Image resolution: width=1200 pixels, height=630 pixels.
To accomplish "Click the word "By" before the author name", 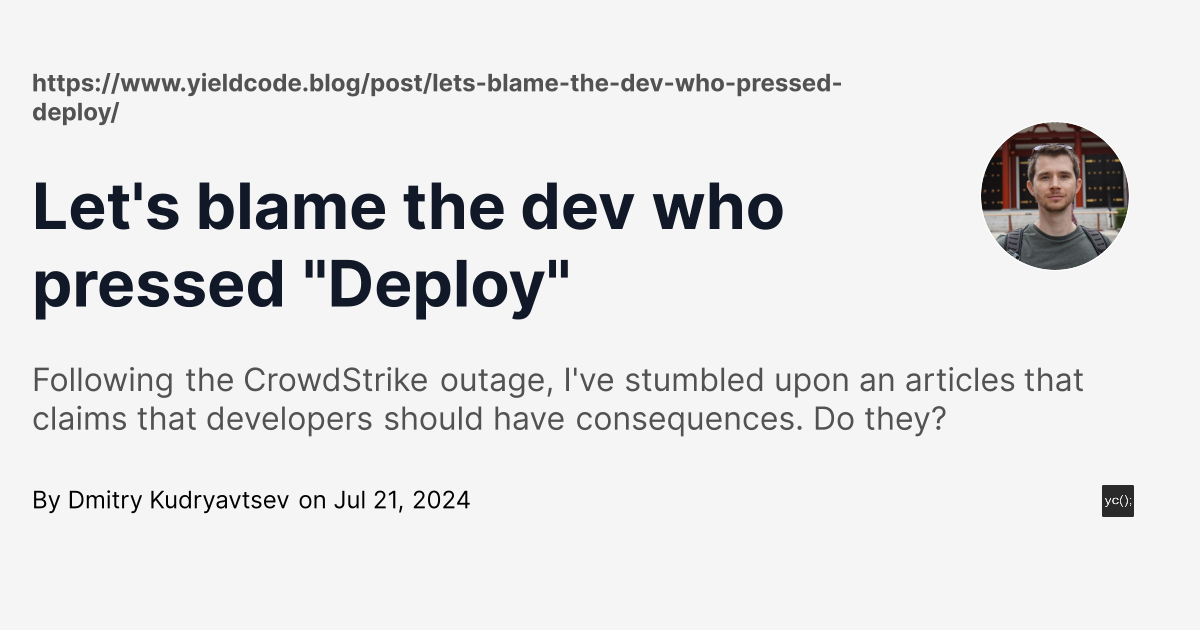I will (x=46, y=500).
